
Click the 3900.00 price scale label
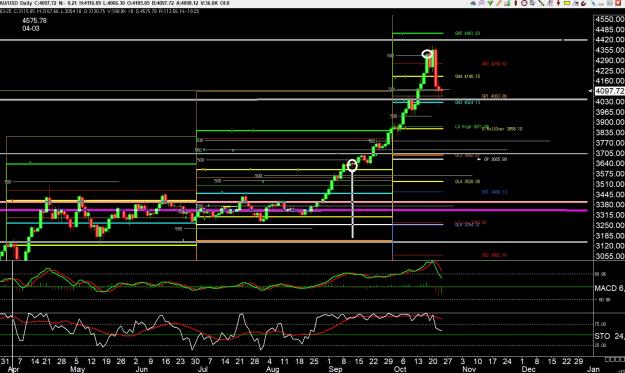click(610, 122)
